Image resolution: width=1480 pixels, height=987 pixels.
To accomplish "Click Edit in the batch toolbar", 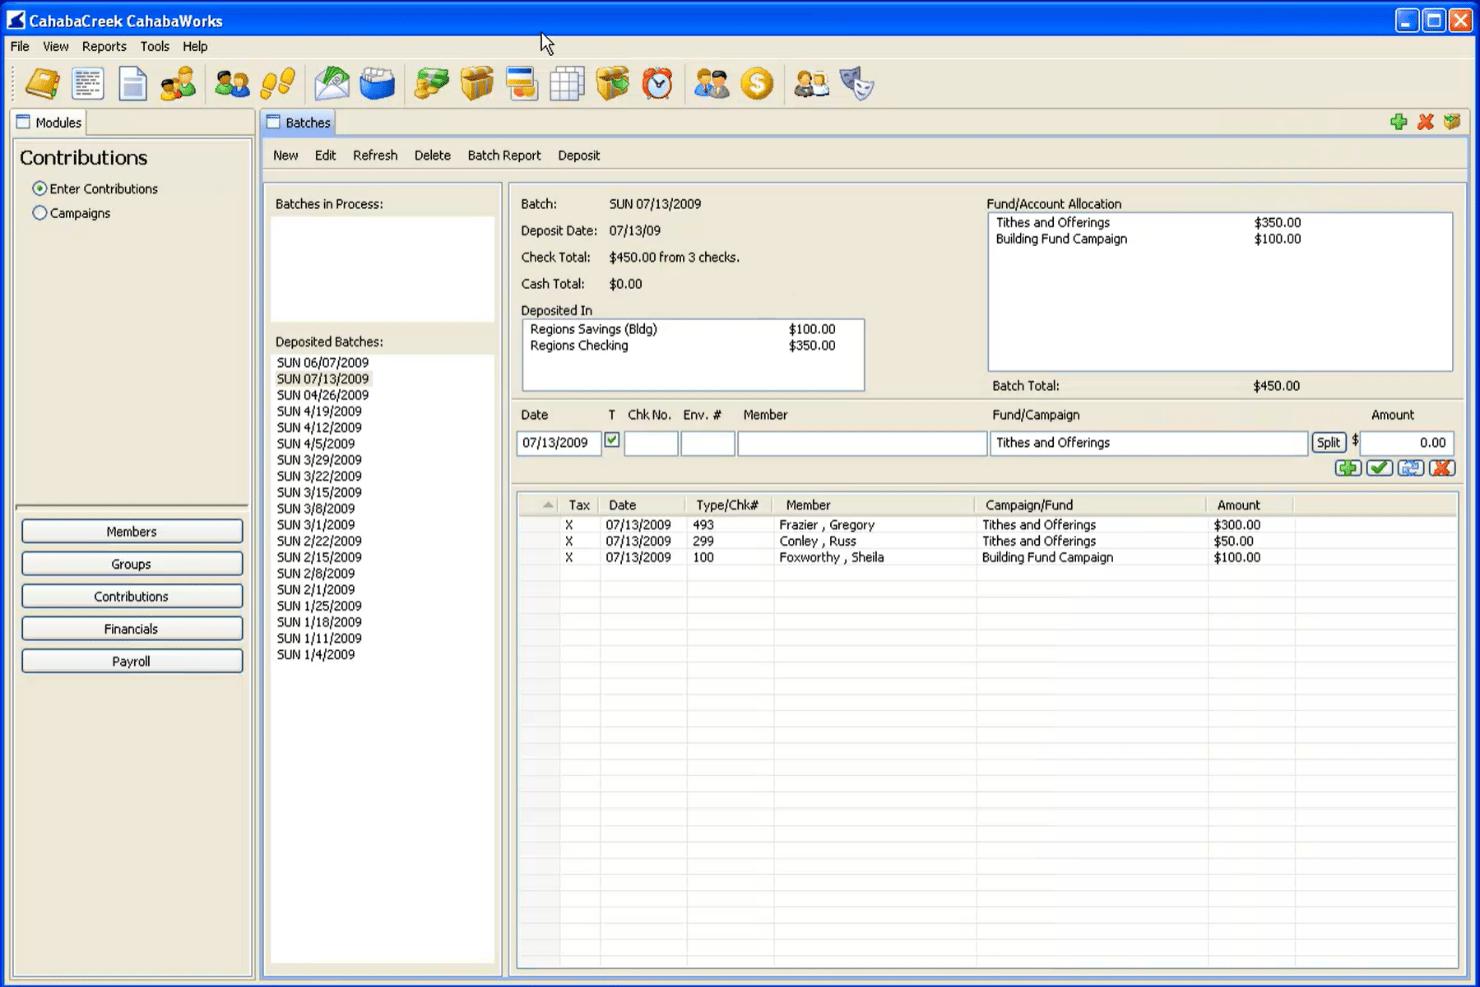I will (326, 155).
